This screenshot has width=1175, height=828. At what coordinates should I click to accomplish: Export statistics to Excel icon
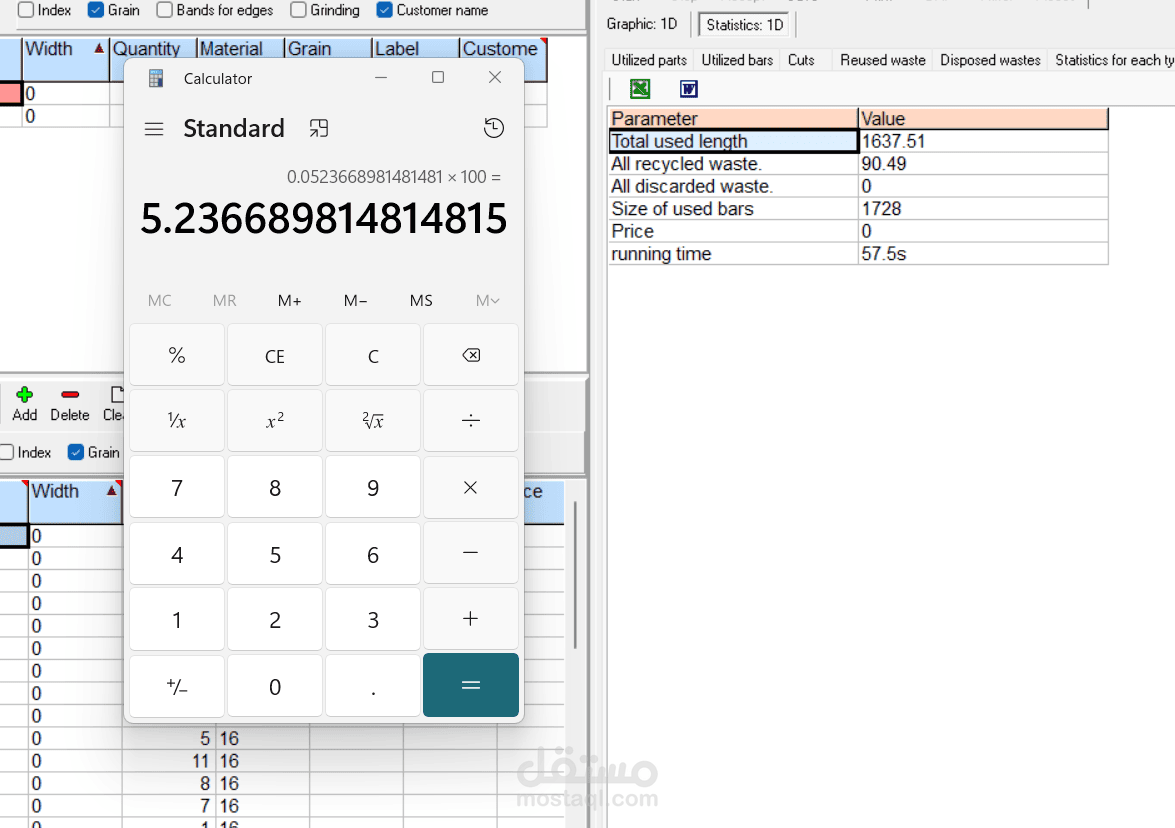click(640, 89)
